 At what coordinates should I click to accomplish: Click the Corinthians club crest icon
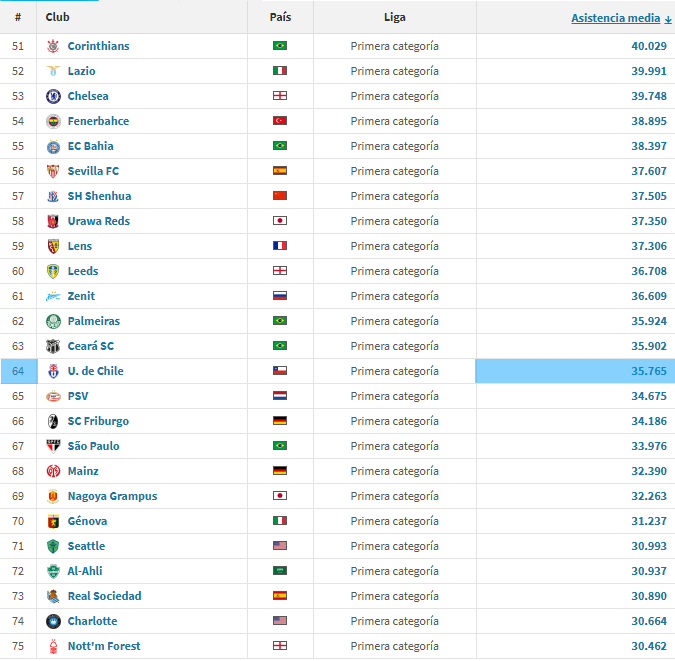point(53,46)
